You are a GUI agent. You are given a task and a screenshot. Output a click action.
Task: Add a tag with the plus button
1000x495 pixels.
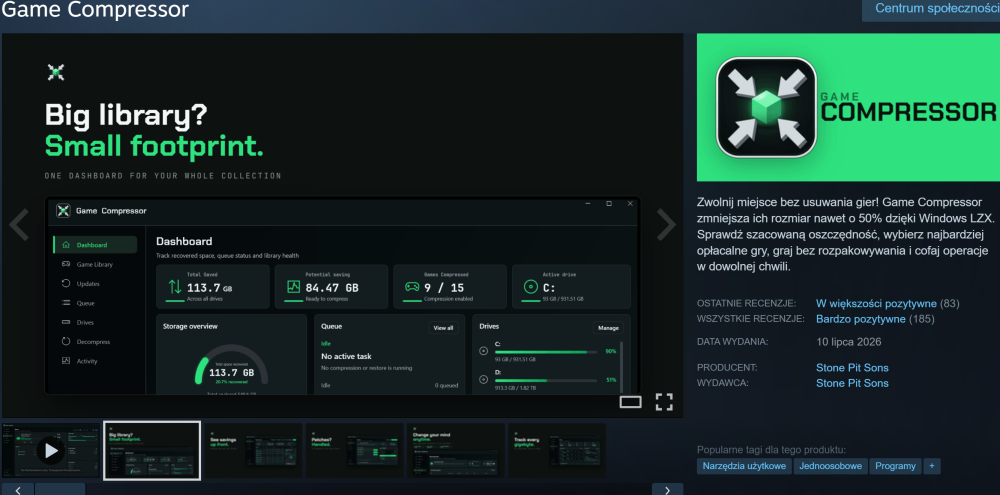point(932,466)
